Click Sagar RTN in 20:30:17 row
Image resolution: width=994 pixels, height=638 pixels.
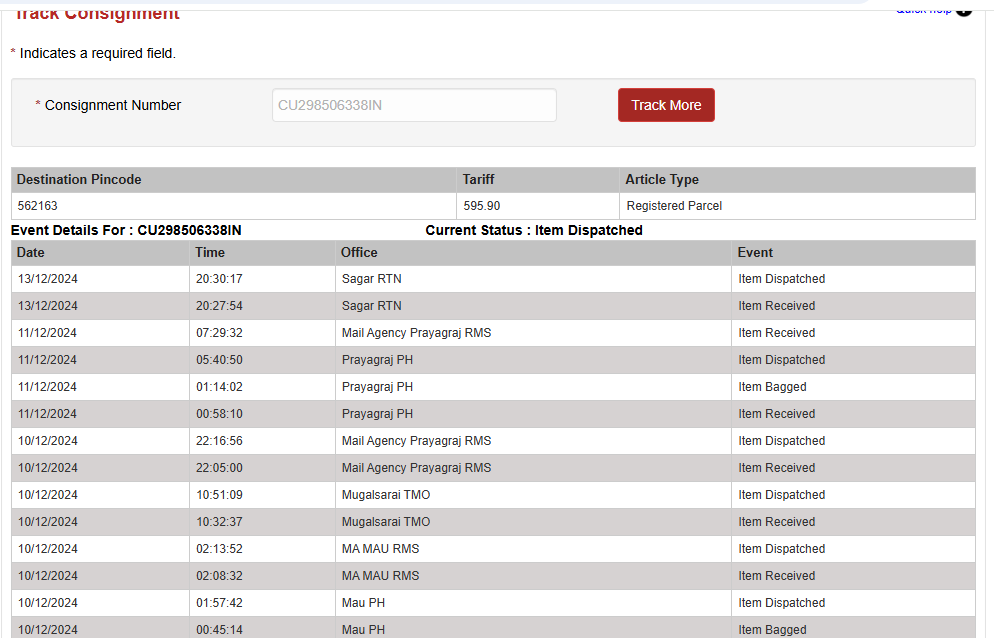(371, 279)
